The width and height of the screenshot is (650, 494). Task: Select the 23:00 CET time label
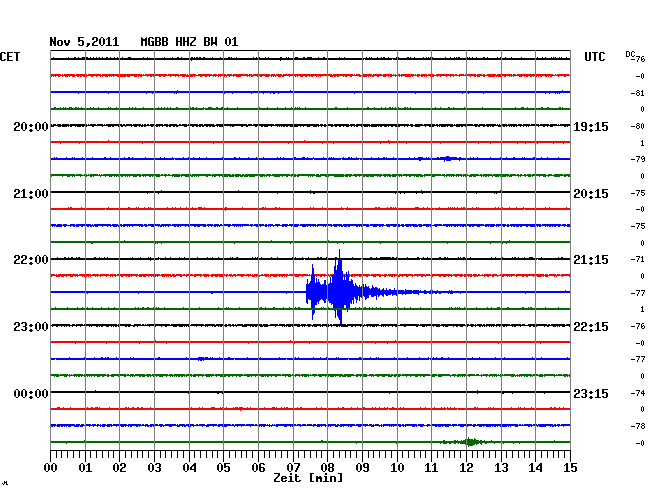click(x=31, y=327)
